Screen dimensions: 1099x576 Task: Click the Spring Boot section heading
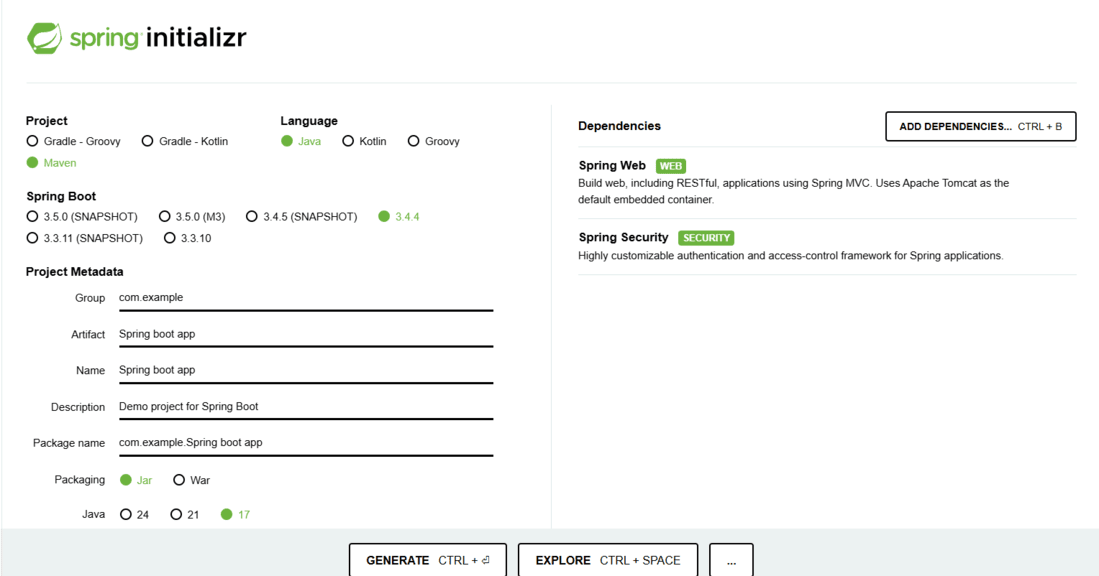click(x=61, y=196)
